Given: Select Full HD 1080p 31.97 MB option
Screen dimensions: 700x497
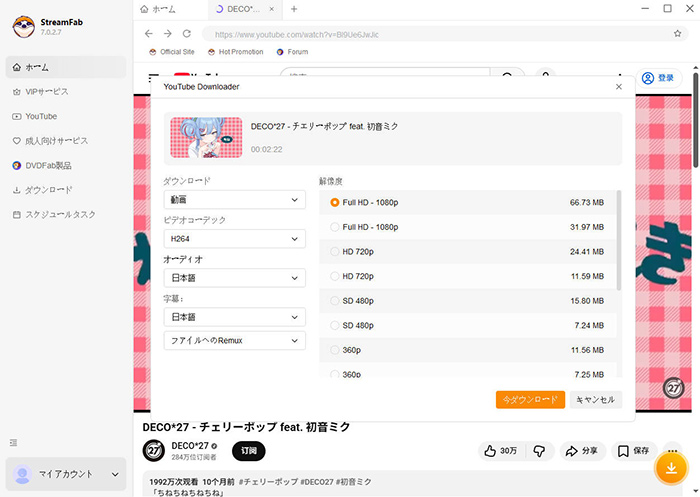Looking at the screenshot, I should [x=467, y=227].
